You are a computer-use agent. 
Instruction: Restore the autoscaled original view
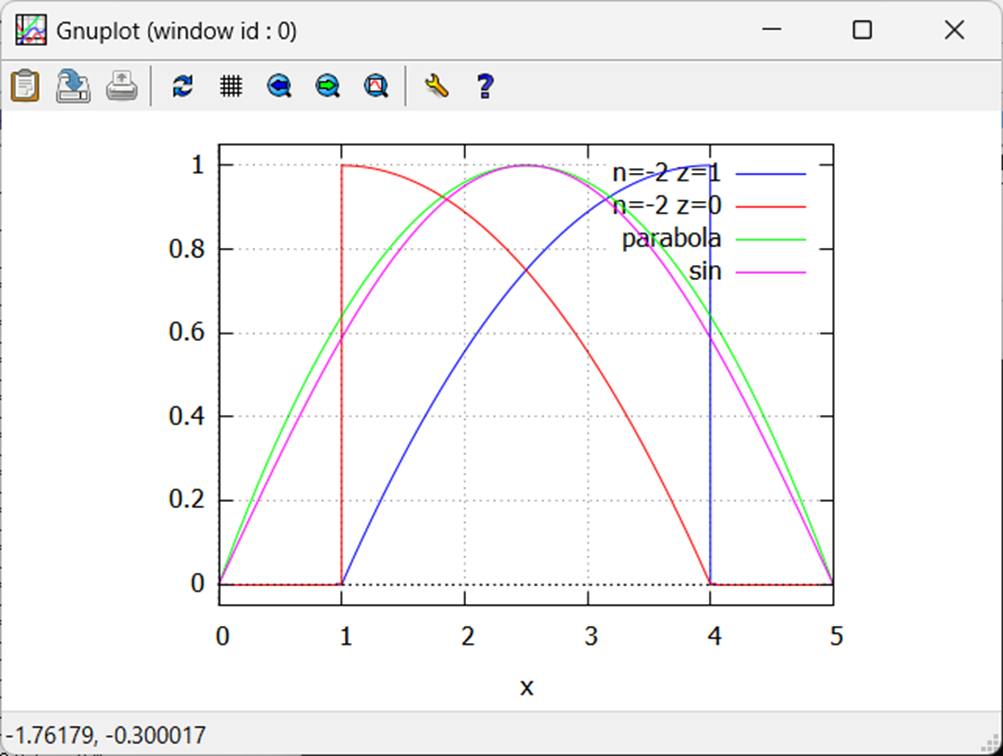[x=375, y=86]
